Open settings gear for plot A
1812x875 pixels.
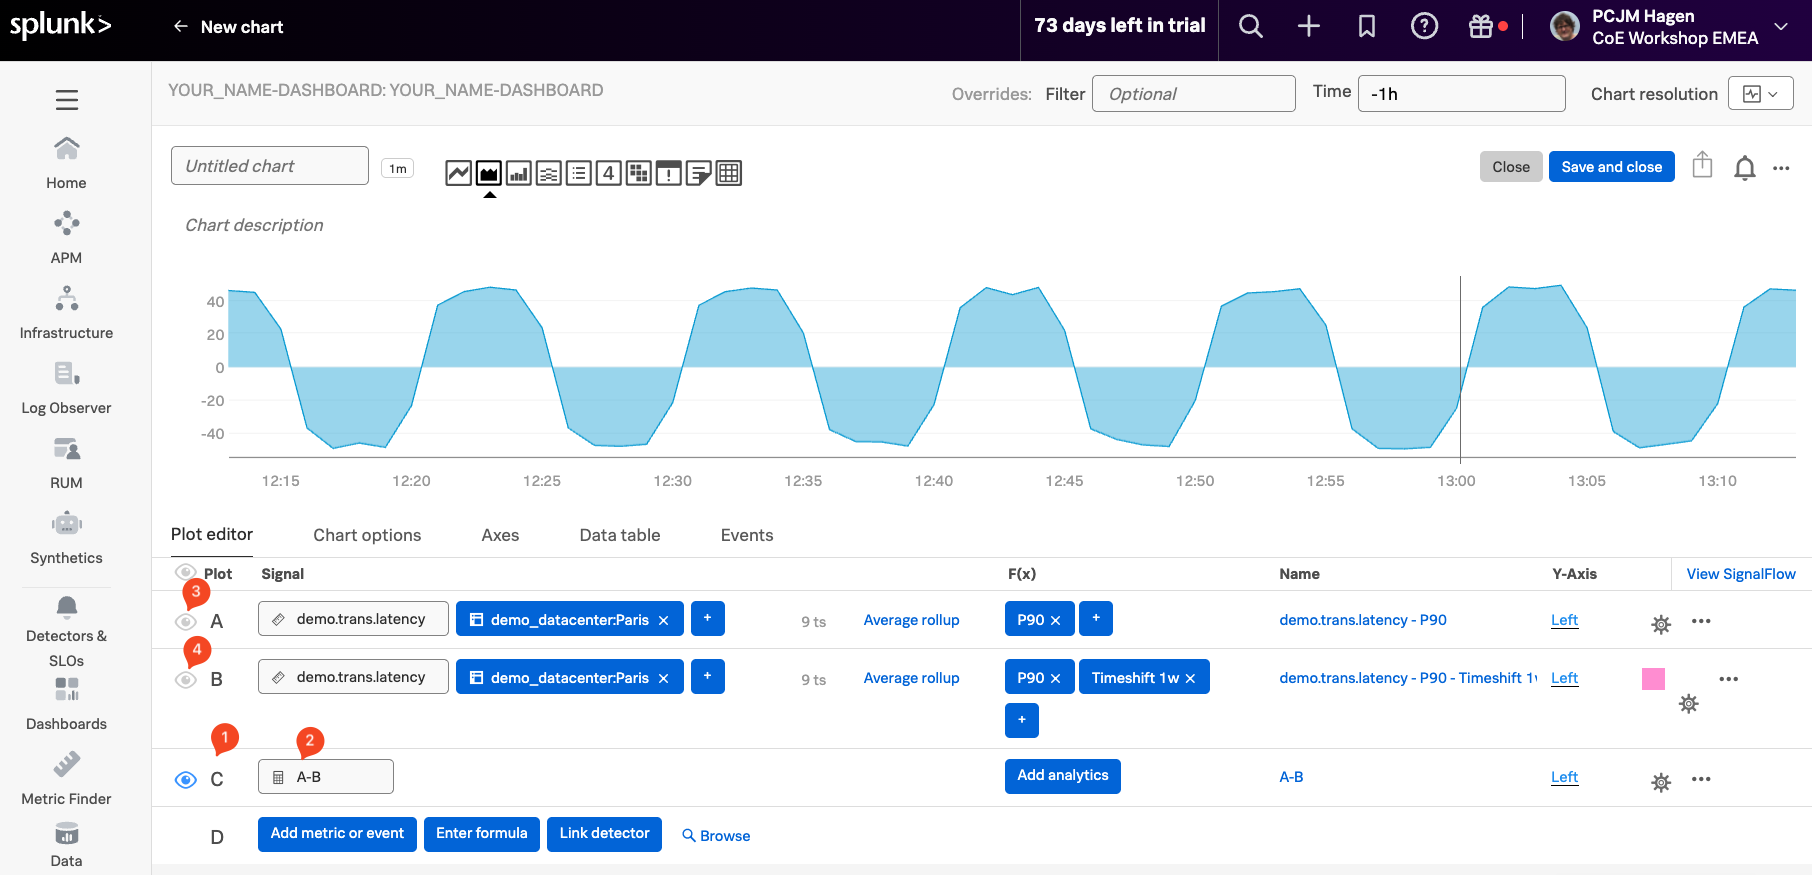click(1660, 624)
